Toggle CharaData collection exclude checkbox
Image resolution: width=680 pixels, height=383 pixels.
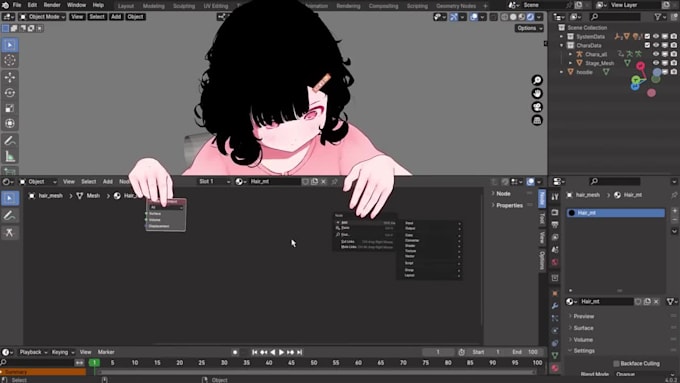click(647, 45)
